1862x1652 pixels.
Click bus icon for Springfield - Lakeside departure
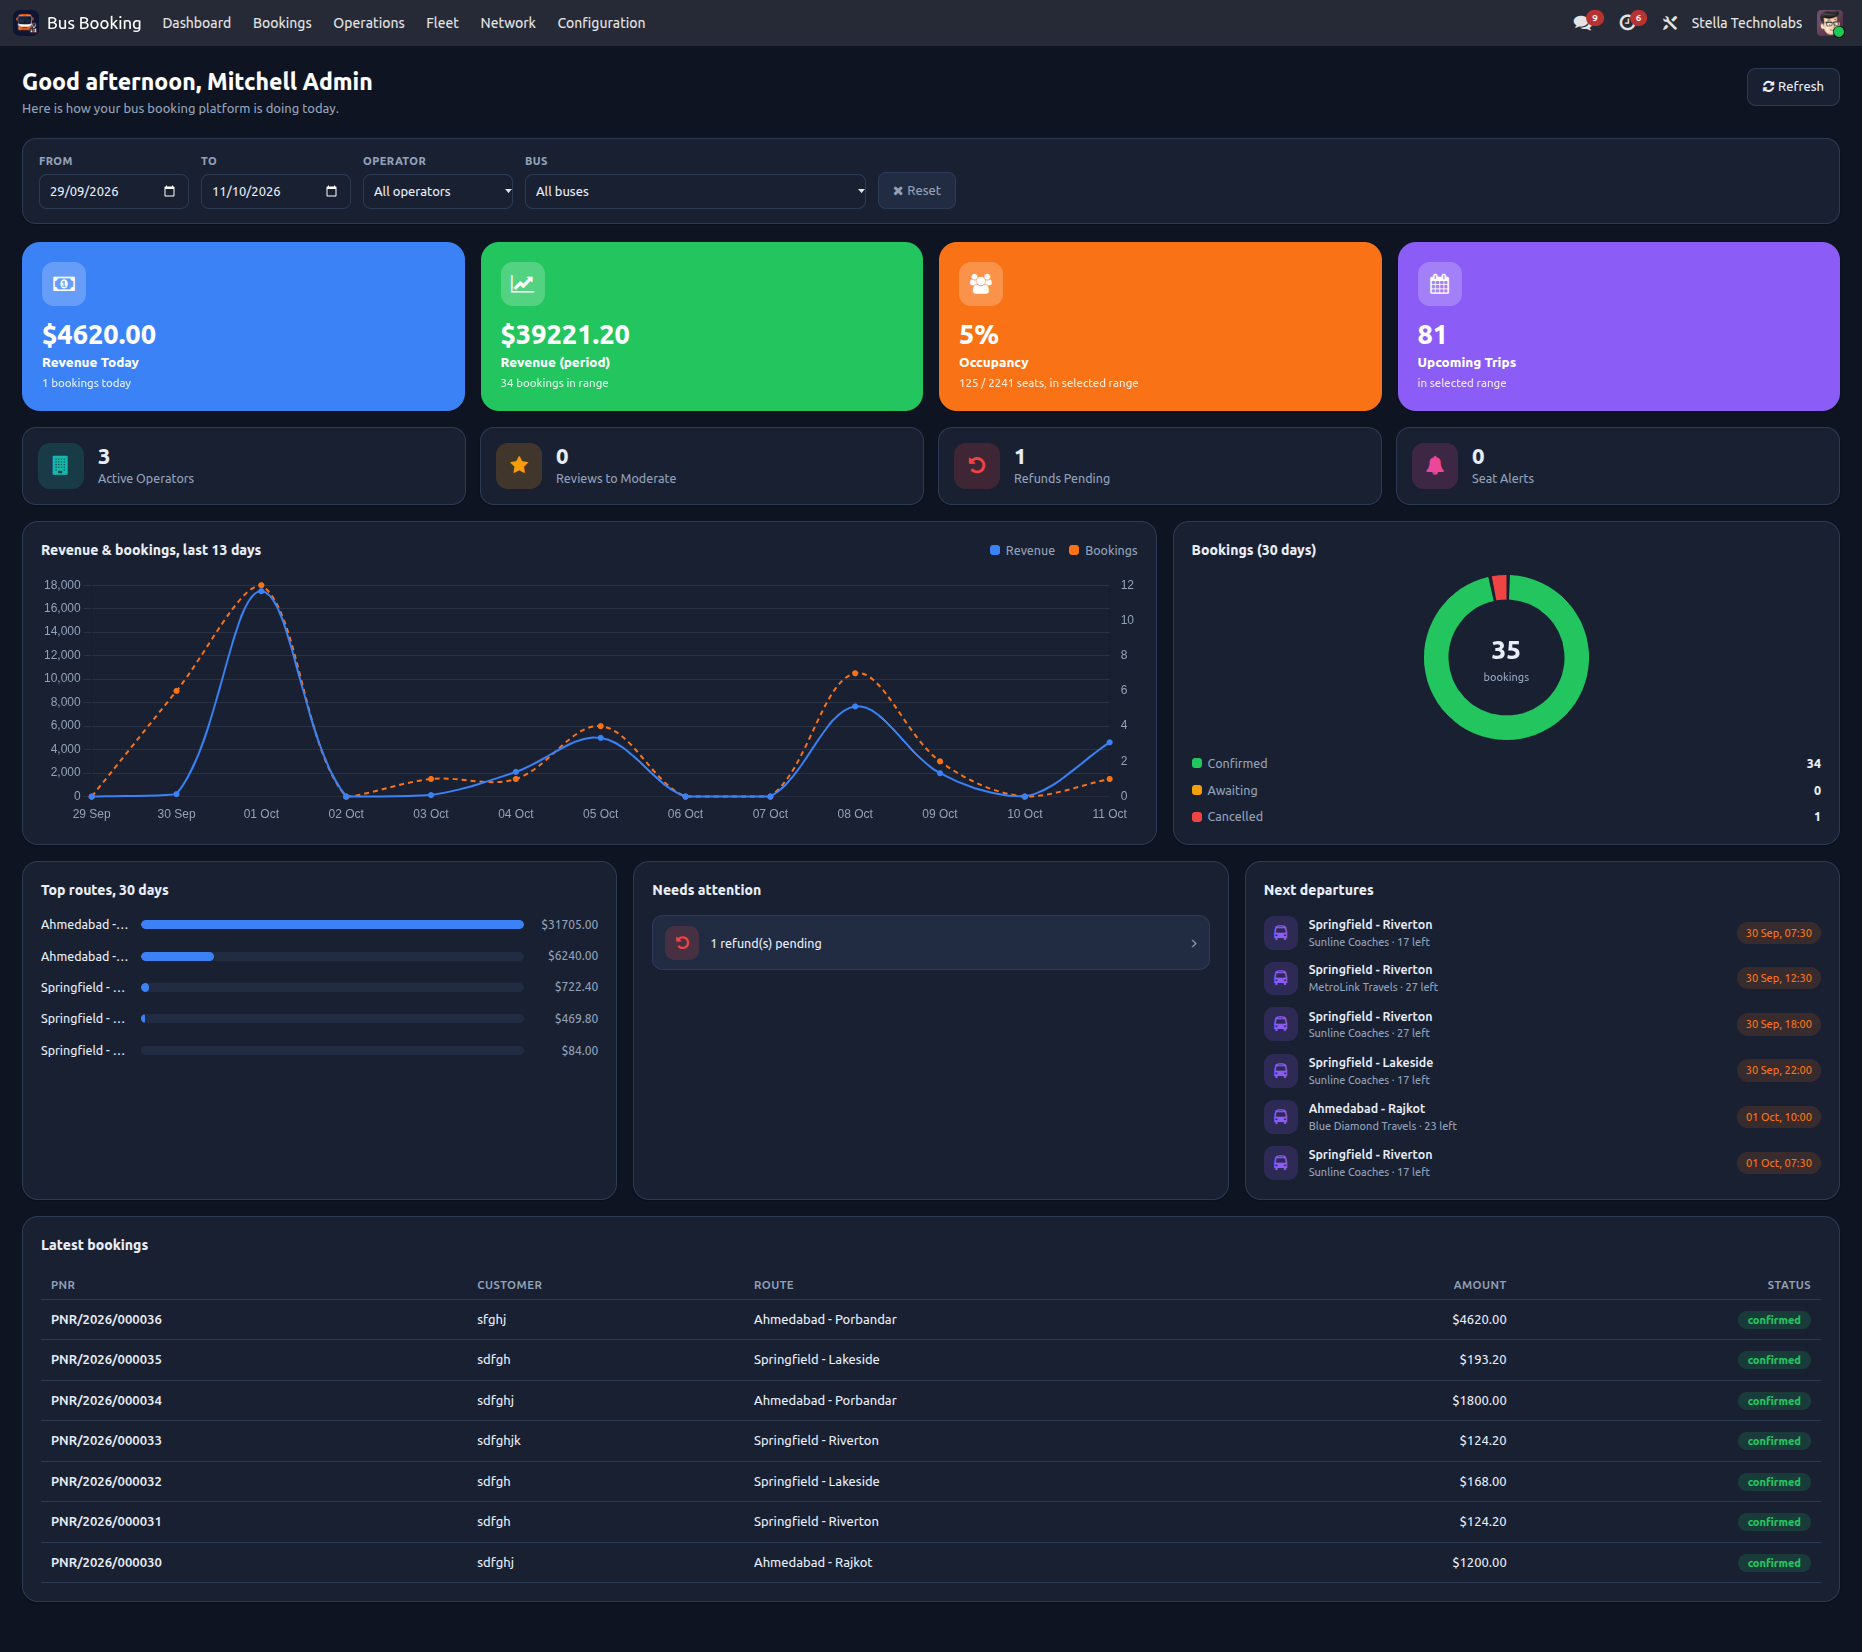pos(1281,1071)
